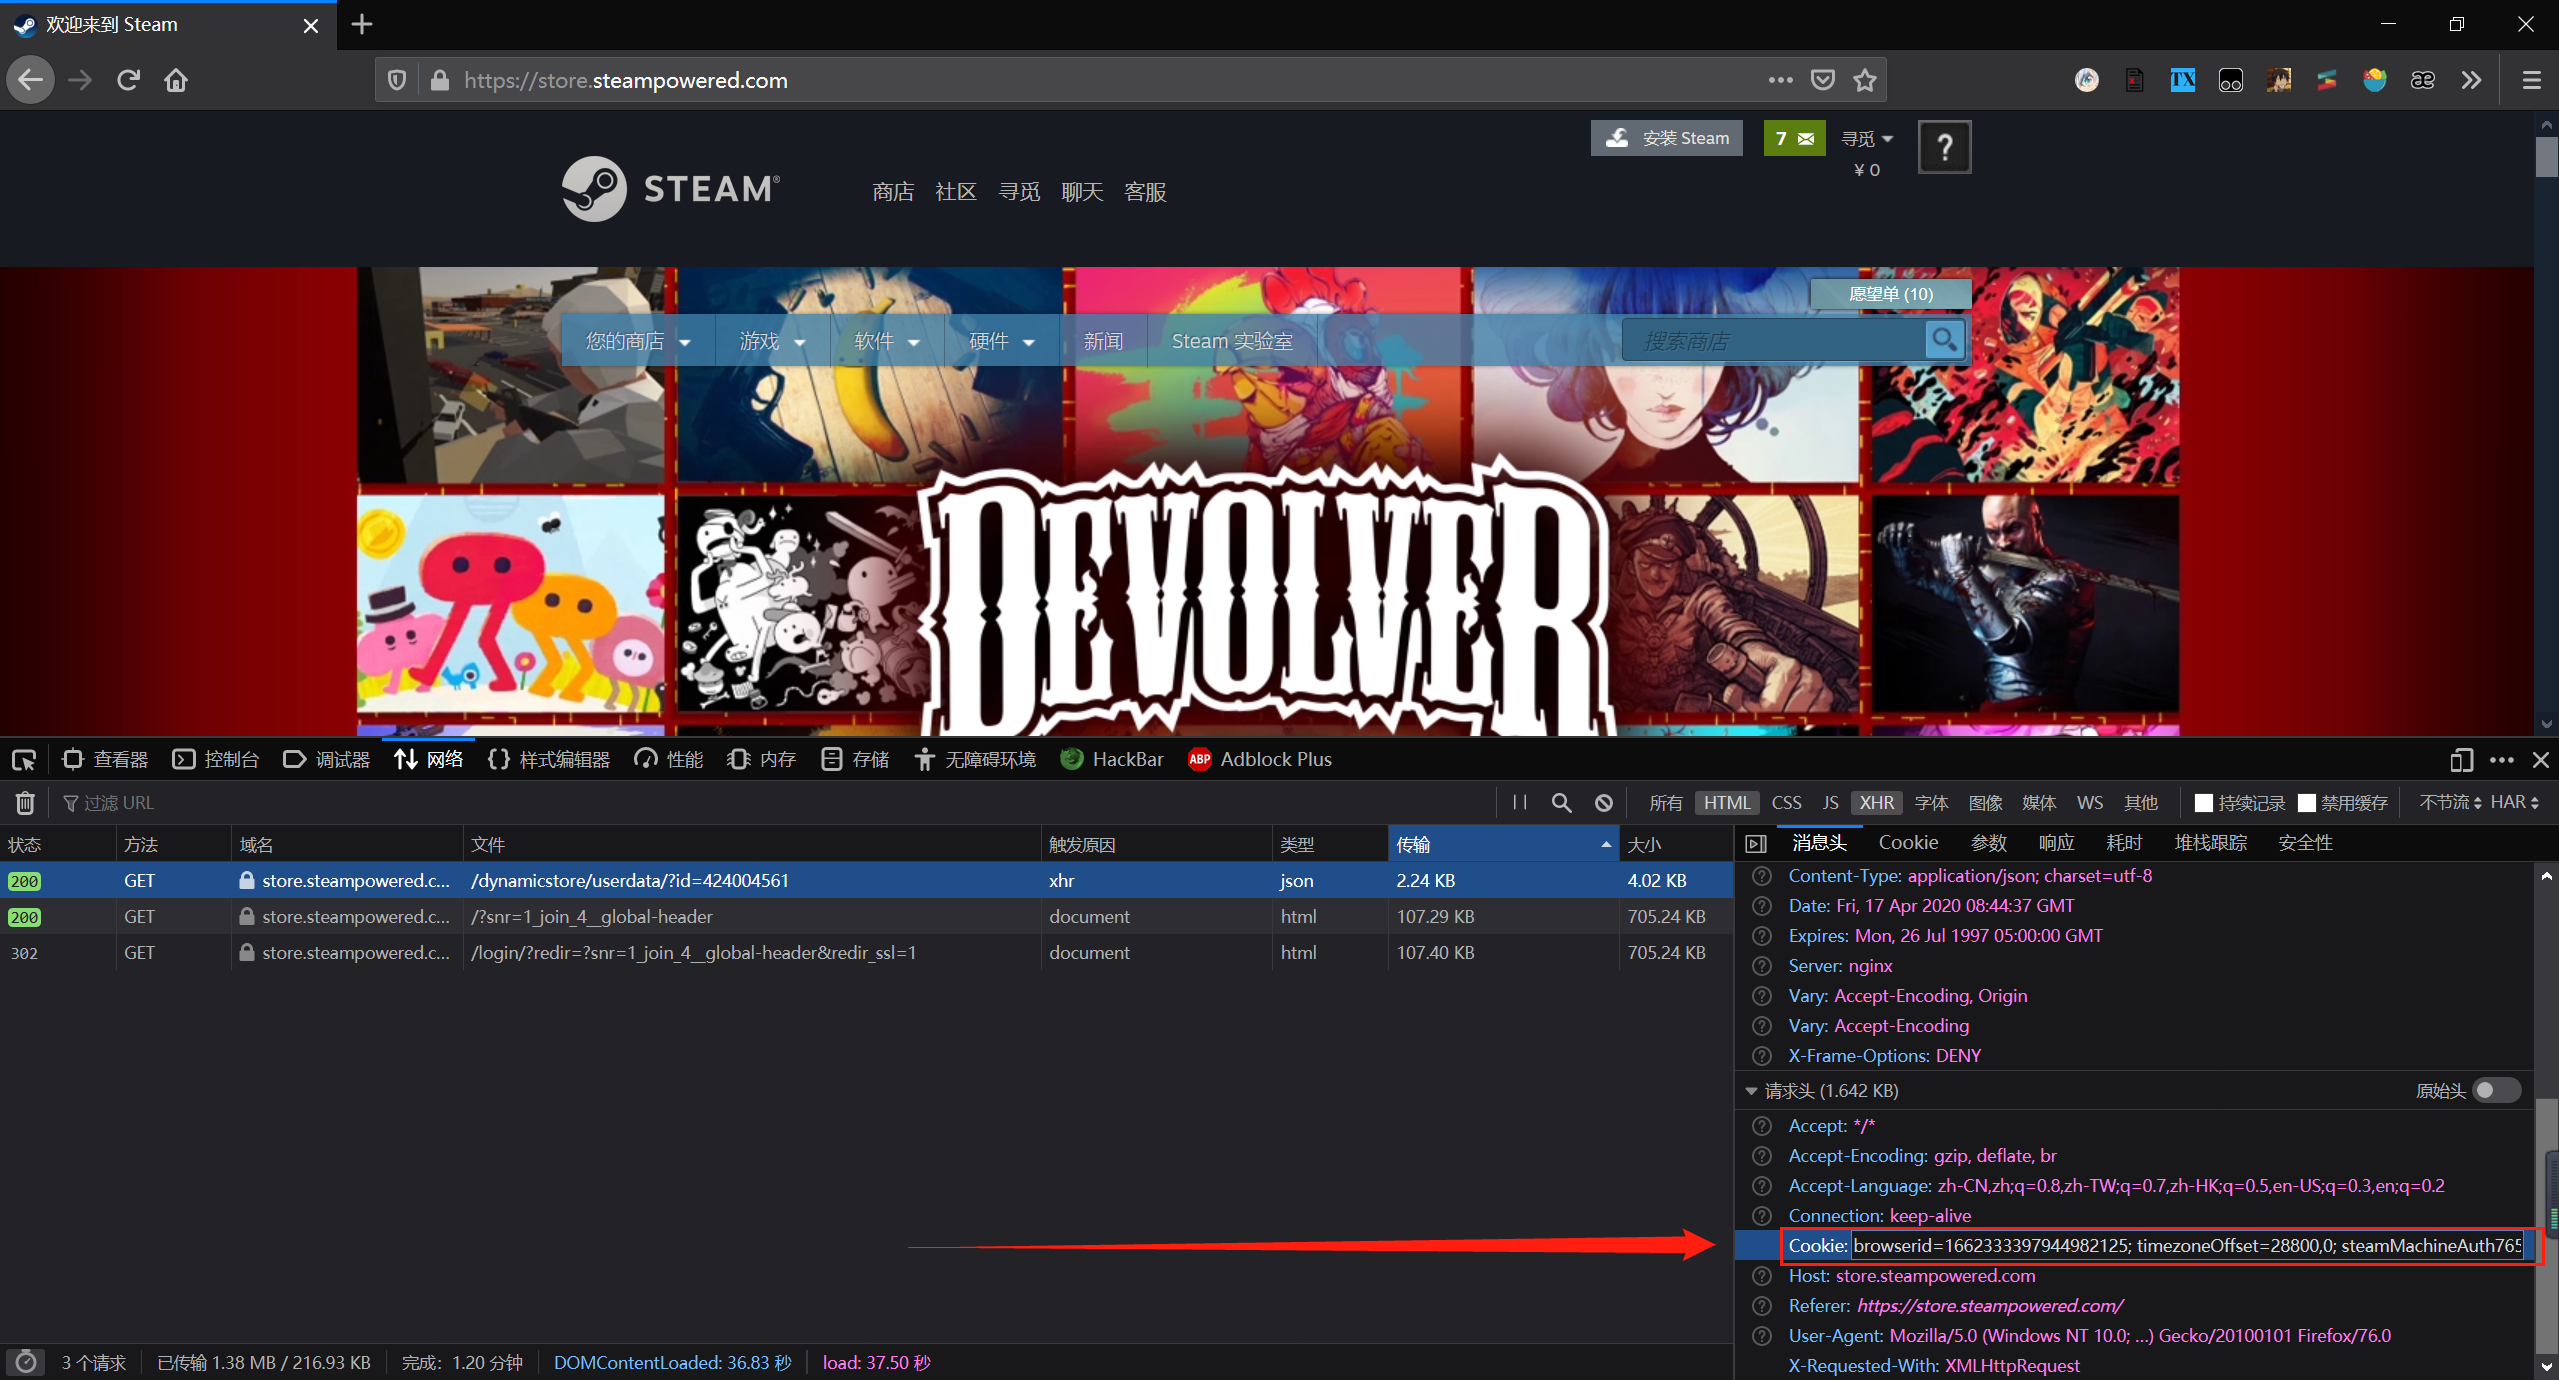Open the 控制台 console tab

click(x=217, y=760)
